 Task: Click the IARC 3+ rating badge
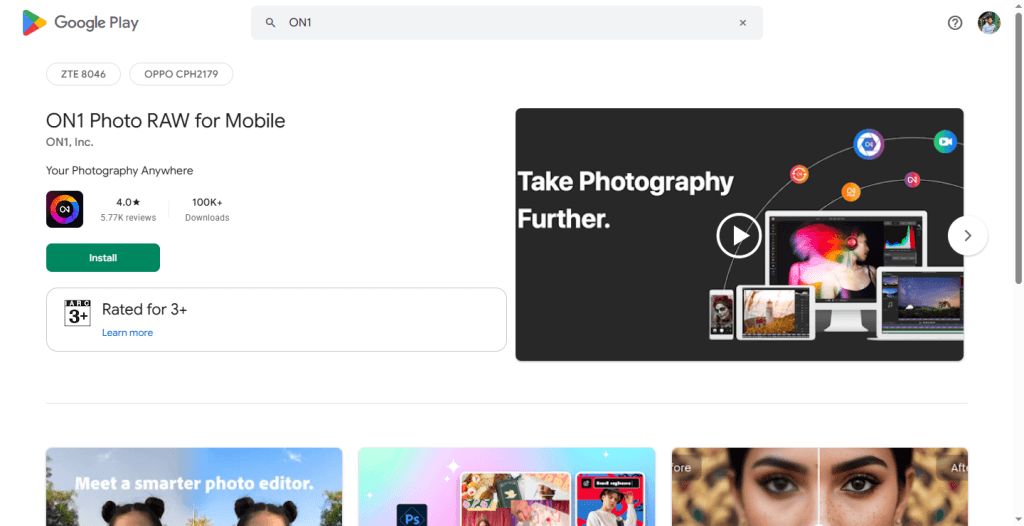tap(78, 313)
